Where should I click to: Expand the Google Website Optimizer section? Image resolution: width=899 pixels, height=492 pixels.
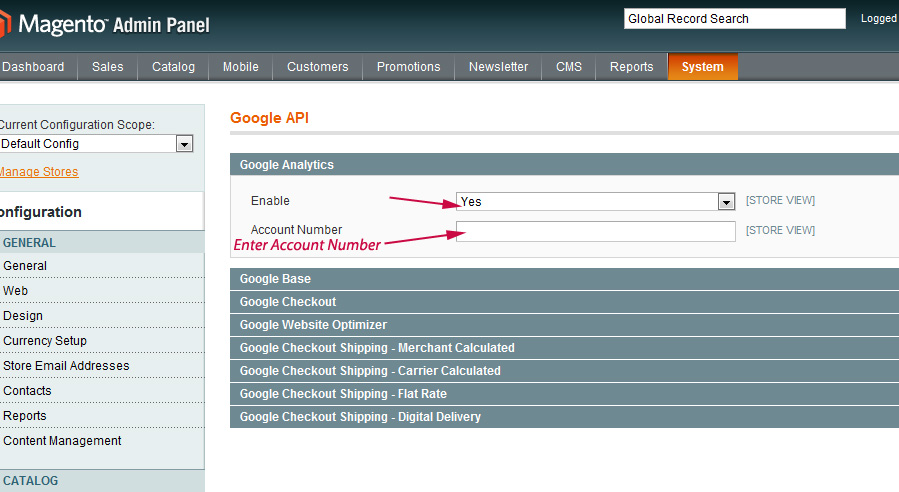pos(564,325)
